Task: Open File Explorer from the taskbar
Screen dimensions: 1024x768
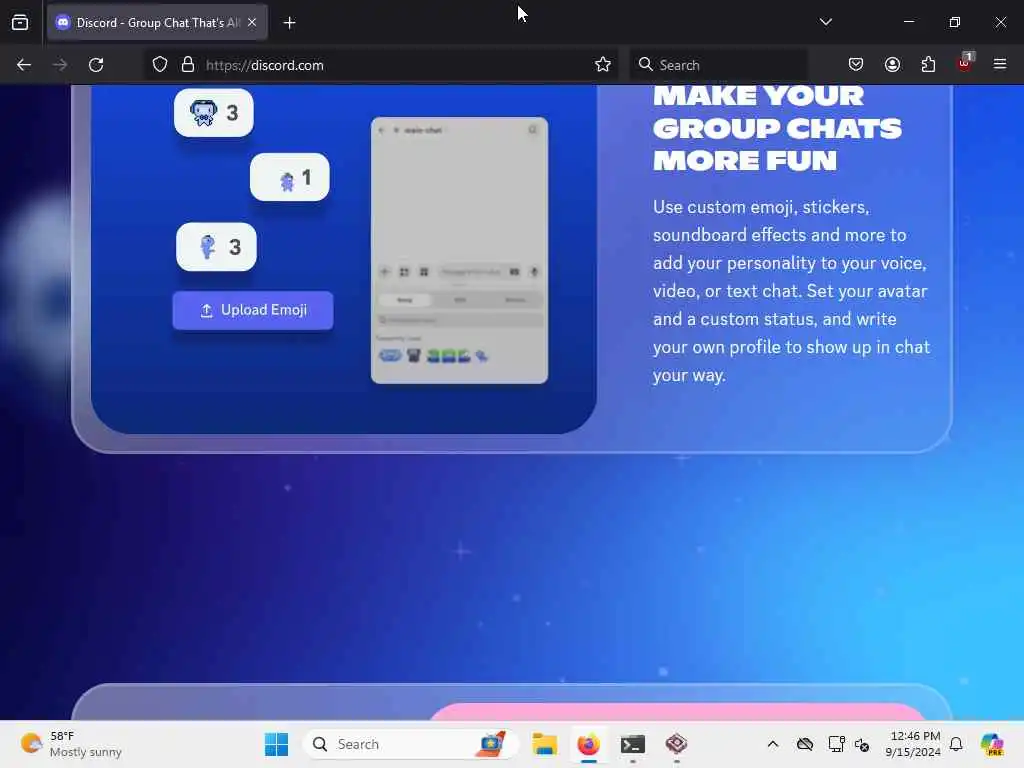Action: pos(544,744)
